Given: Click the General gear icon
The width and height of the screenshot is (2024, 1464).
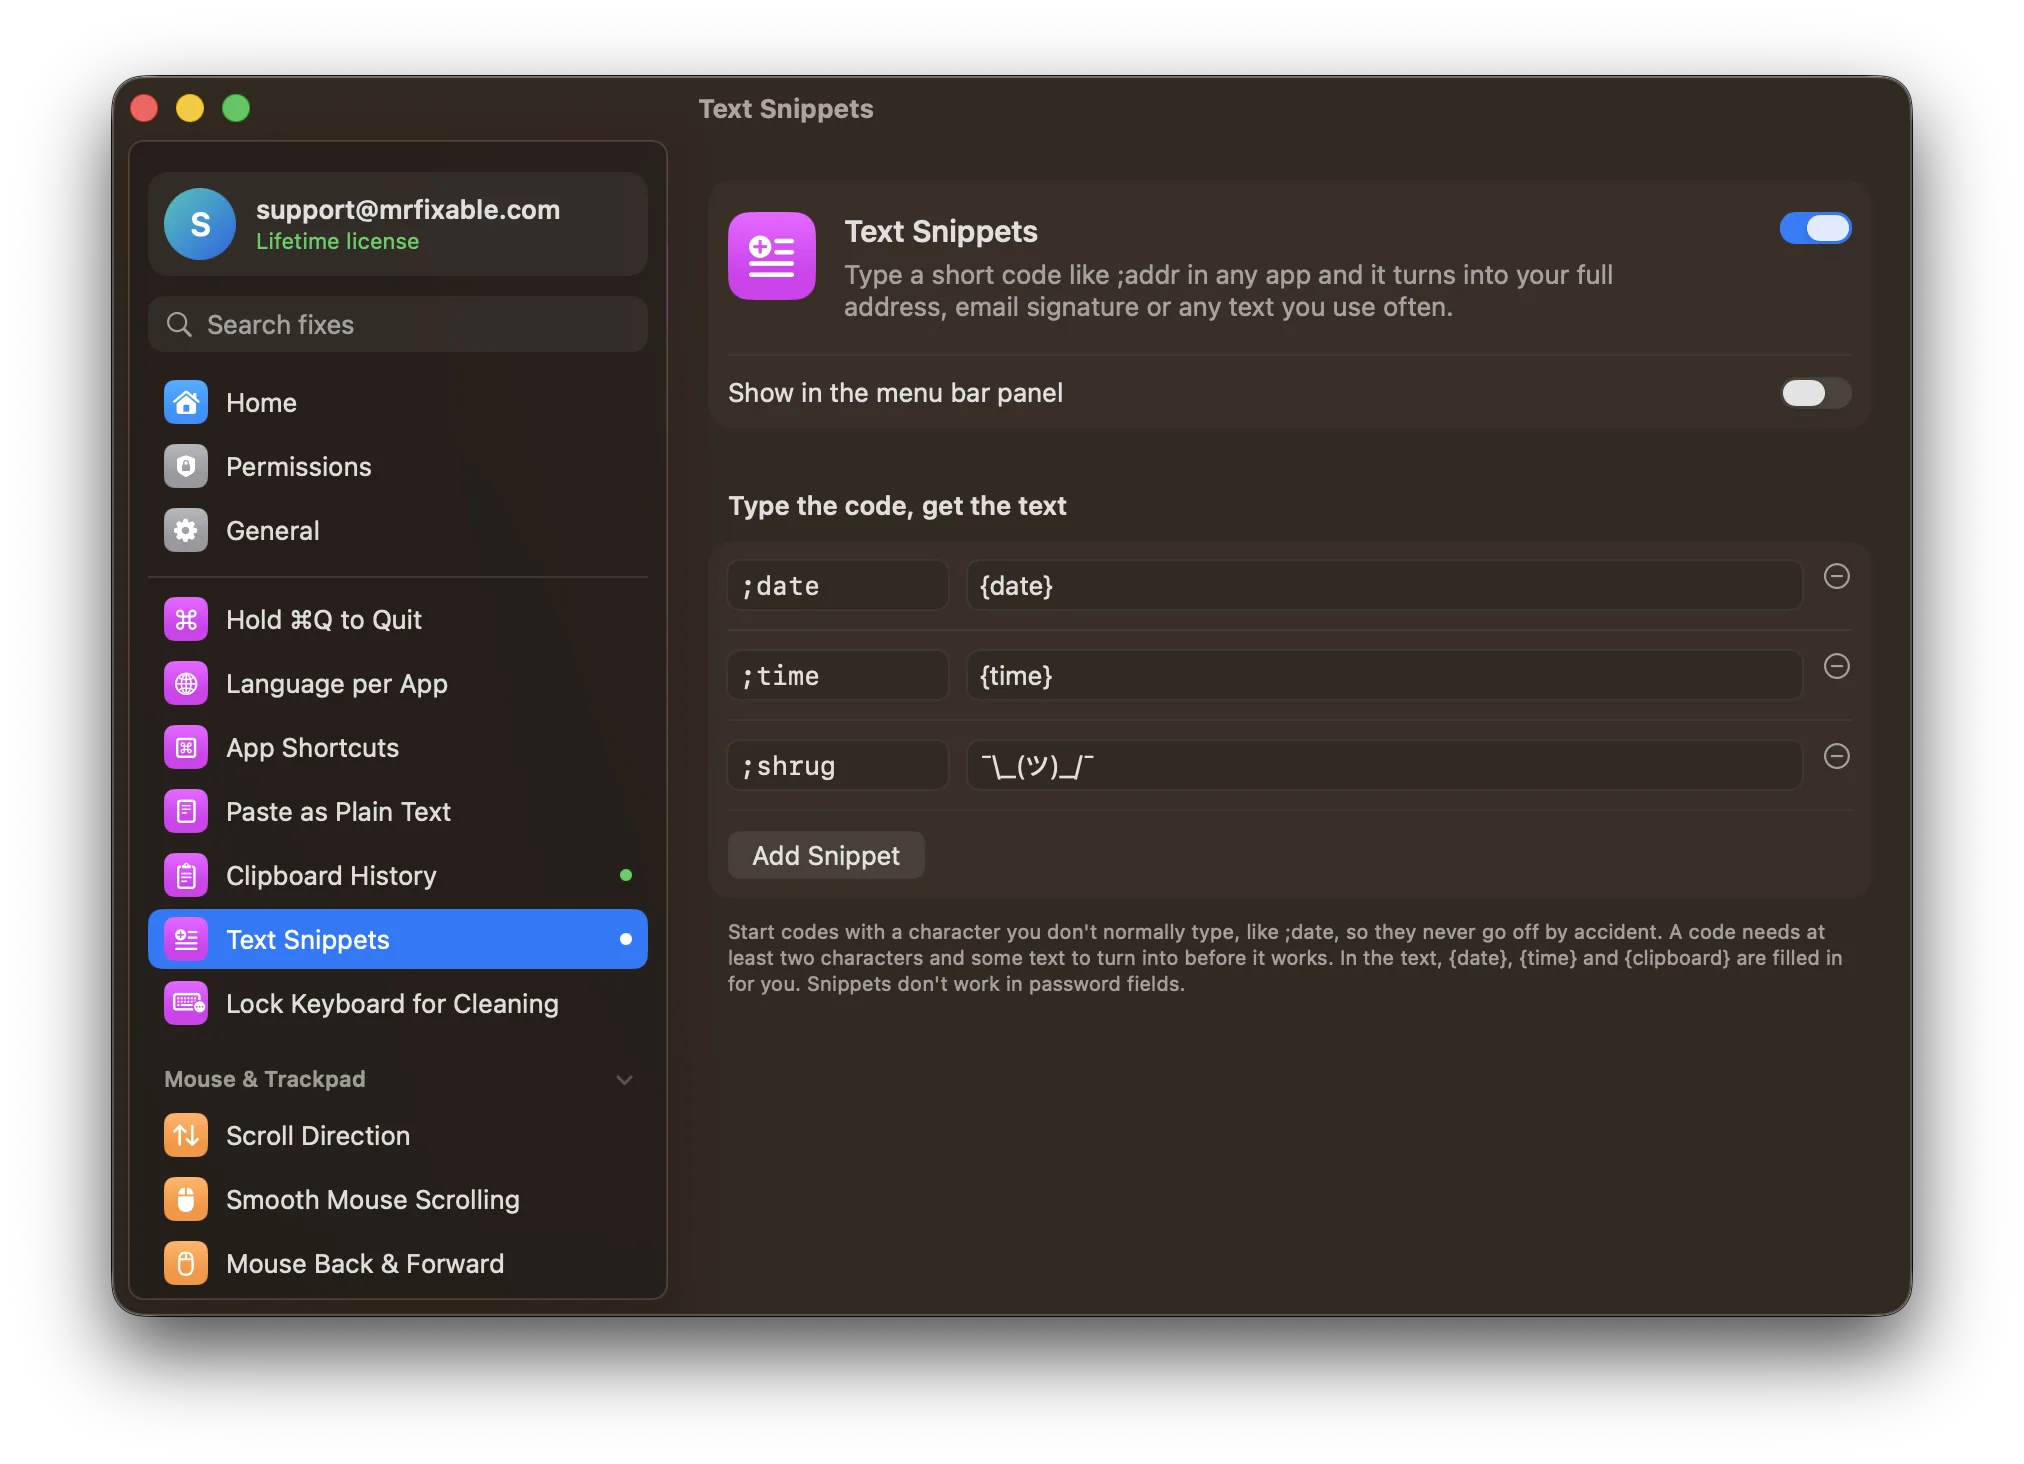Looking at the screenshot, I should pyautogui.click(x=186, y=530).
